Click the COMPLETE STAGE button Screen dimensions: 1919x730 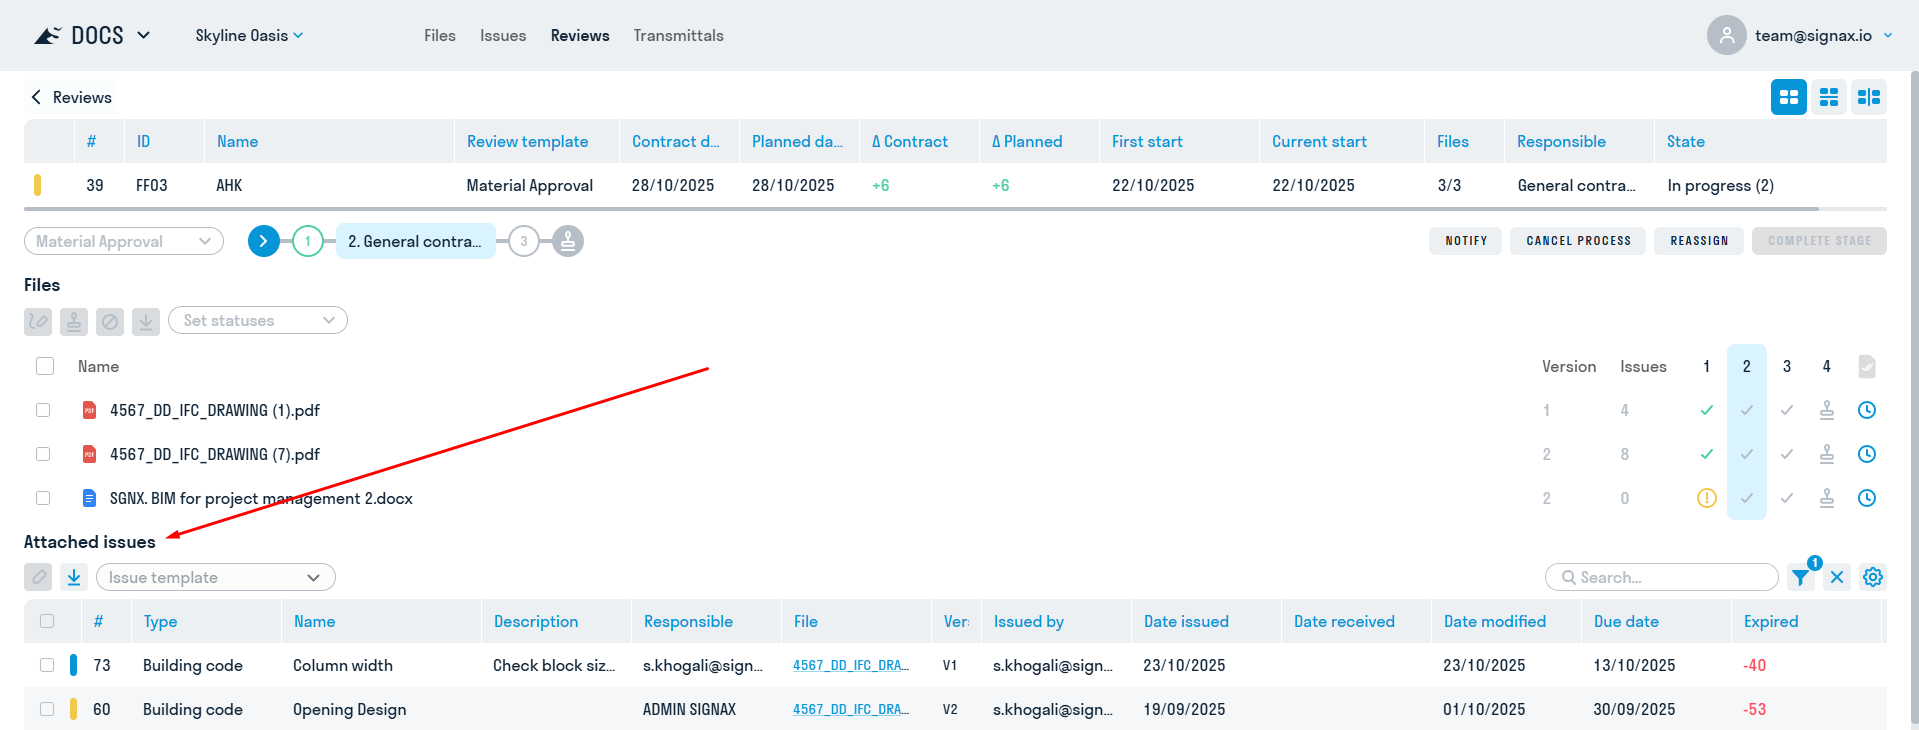tap(1819, 241)
